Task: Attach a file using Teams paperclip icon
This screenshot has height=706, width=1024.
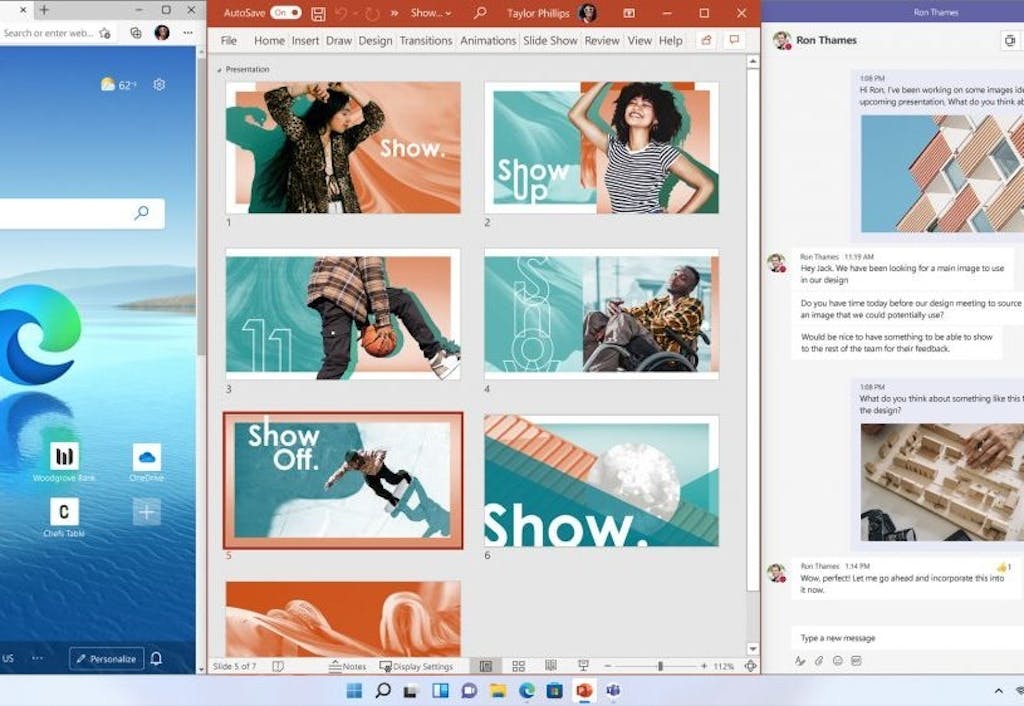Action: 818,661
